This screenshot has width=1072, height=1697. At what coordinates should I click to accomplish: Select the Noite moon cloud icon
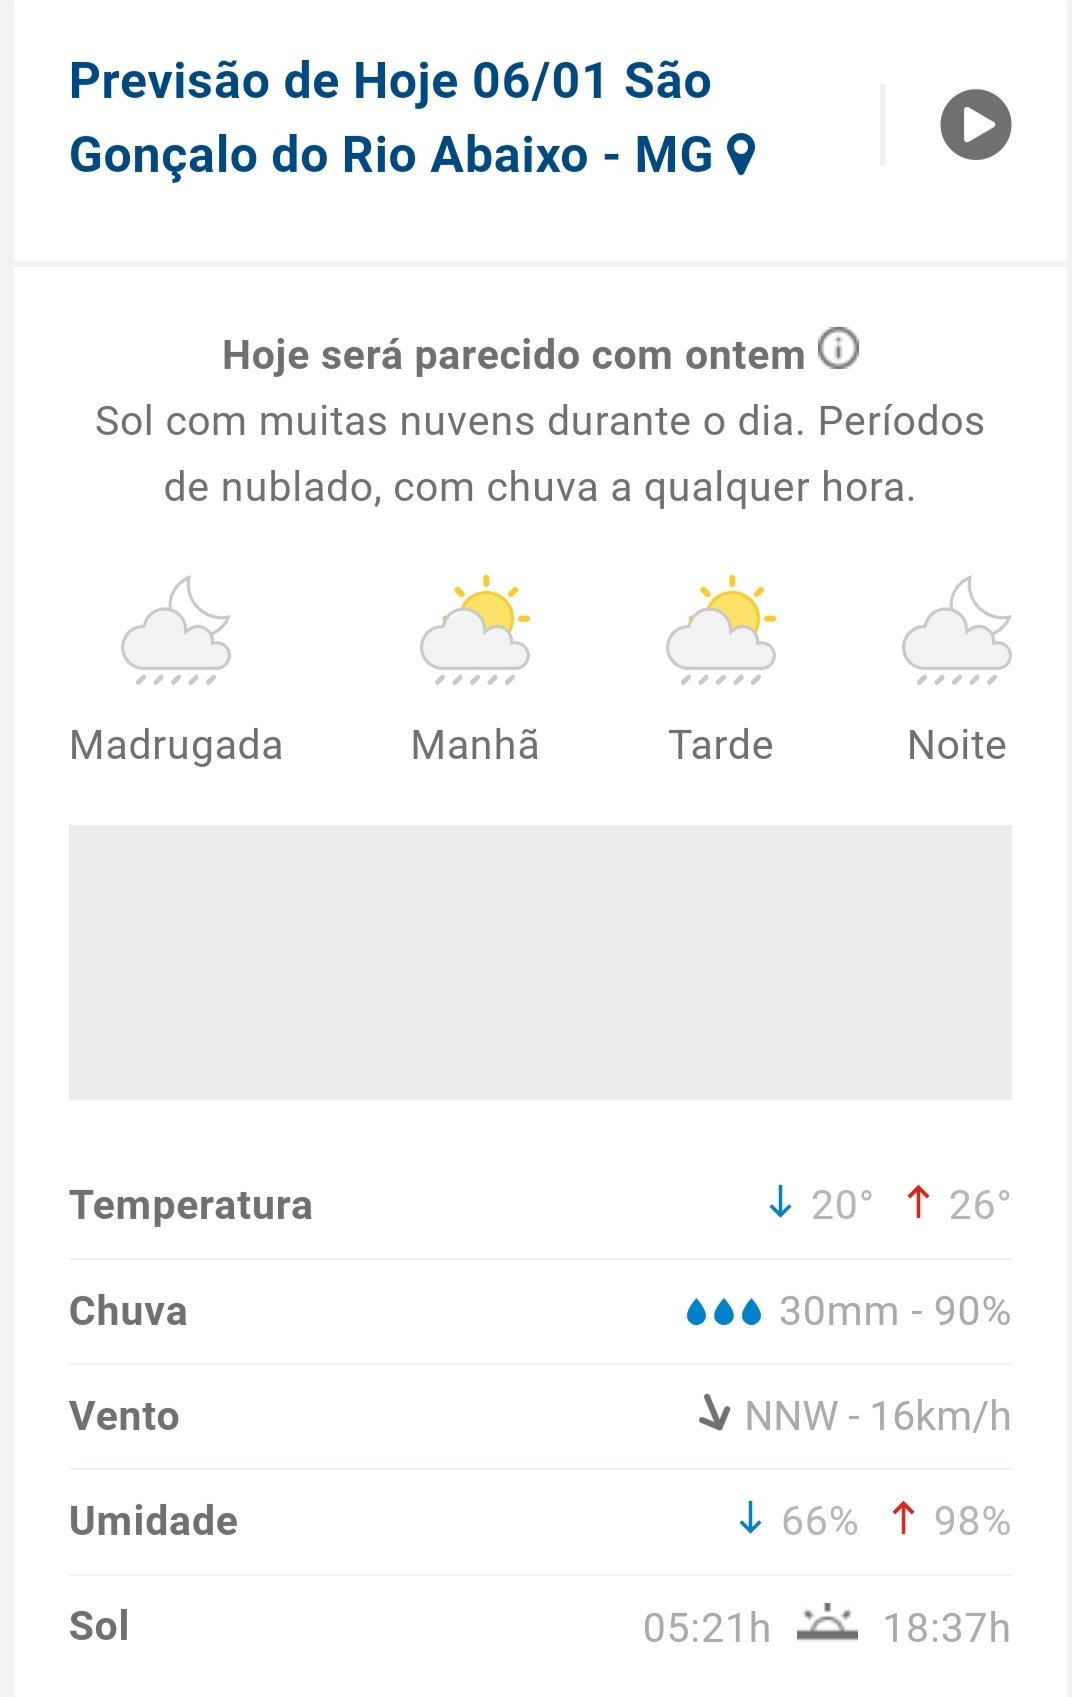tap(957, 630)
